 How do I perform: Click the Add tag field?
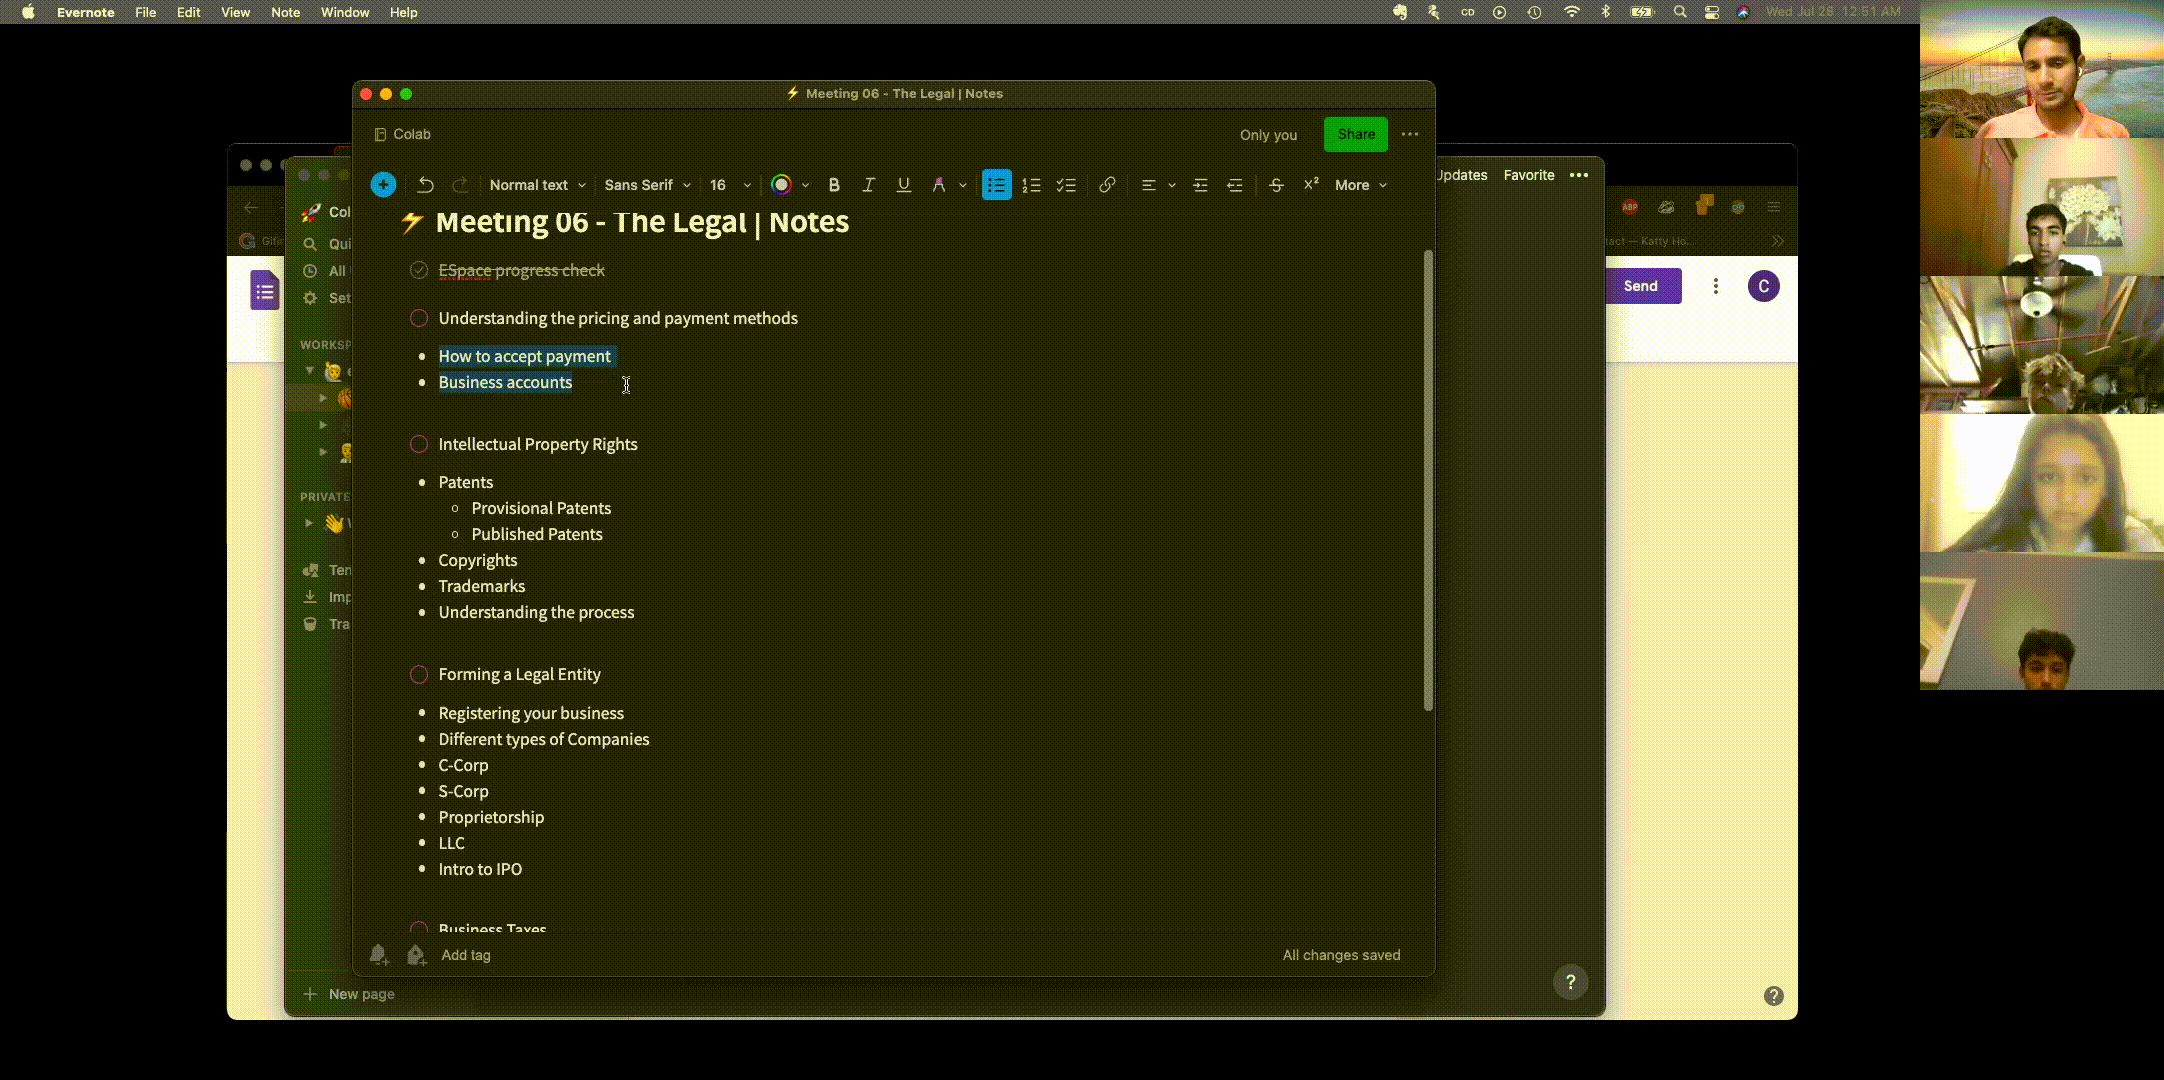(x=466, y=955)
